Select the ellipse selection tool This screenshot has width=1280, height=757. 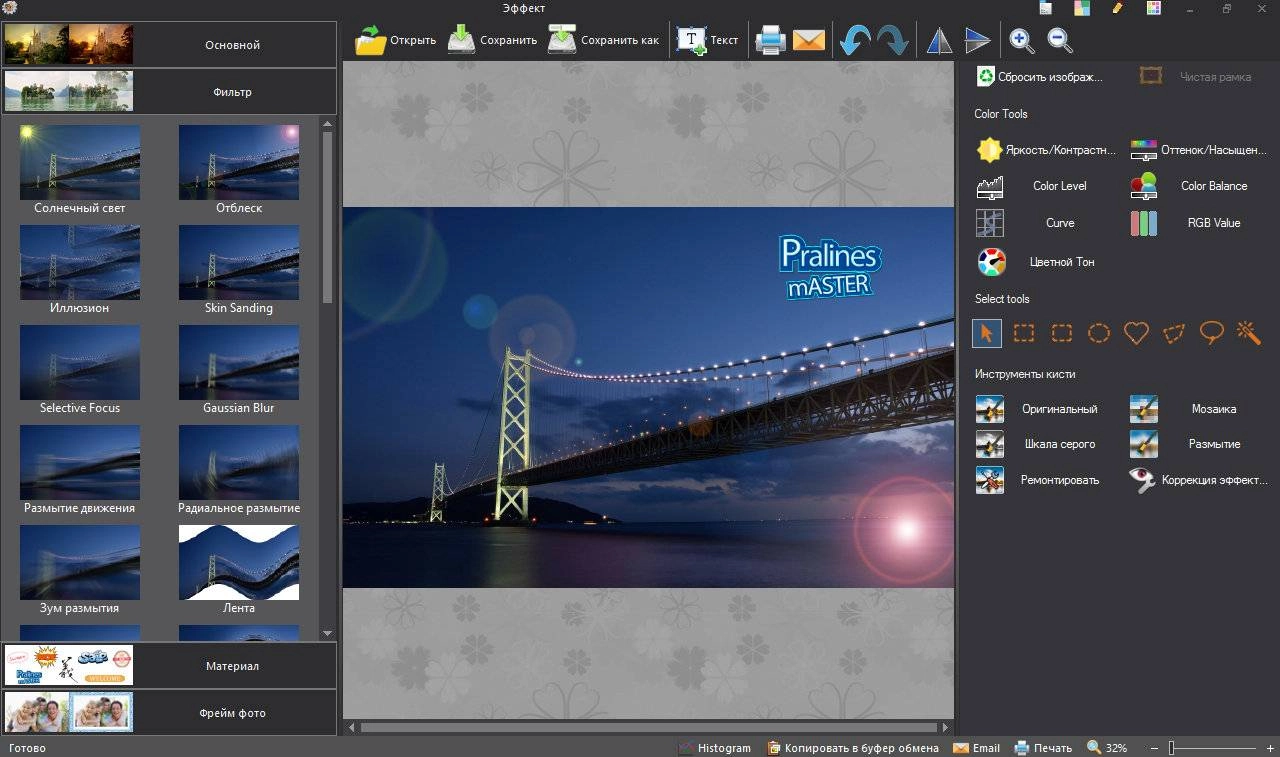click(1099, 333)
